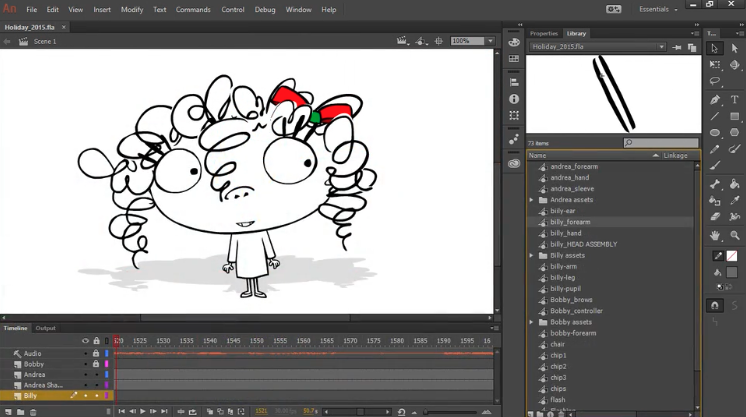746x417 pixels.
Task: Go to first frame button
Action: (122, 411)
